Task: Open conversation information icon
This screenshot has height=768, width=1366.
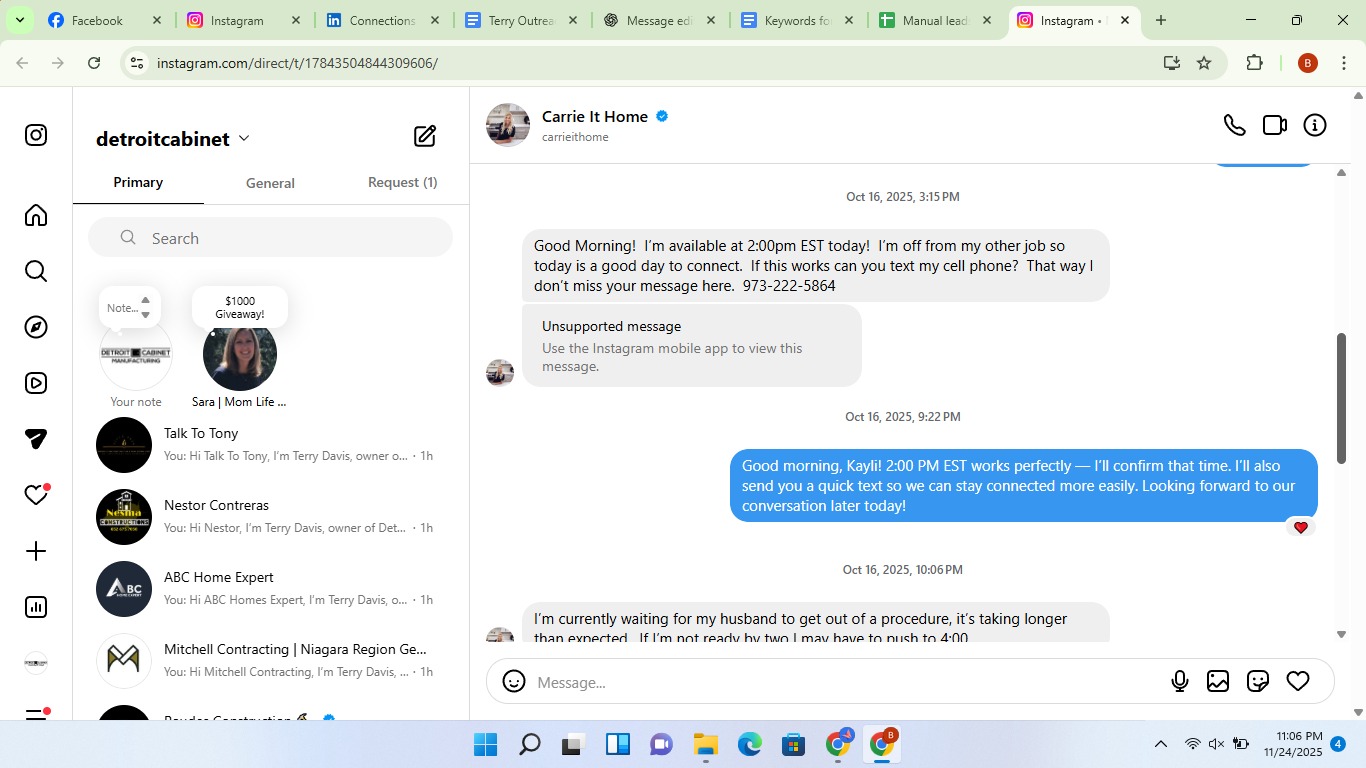Action: pos(1315,125)
